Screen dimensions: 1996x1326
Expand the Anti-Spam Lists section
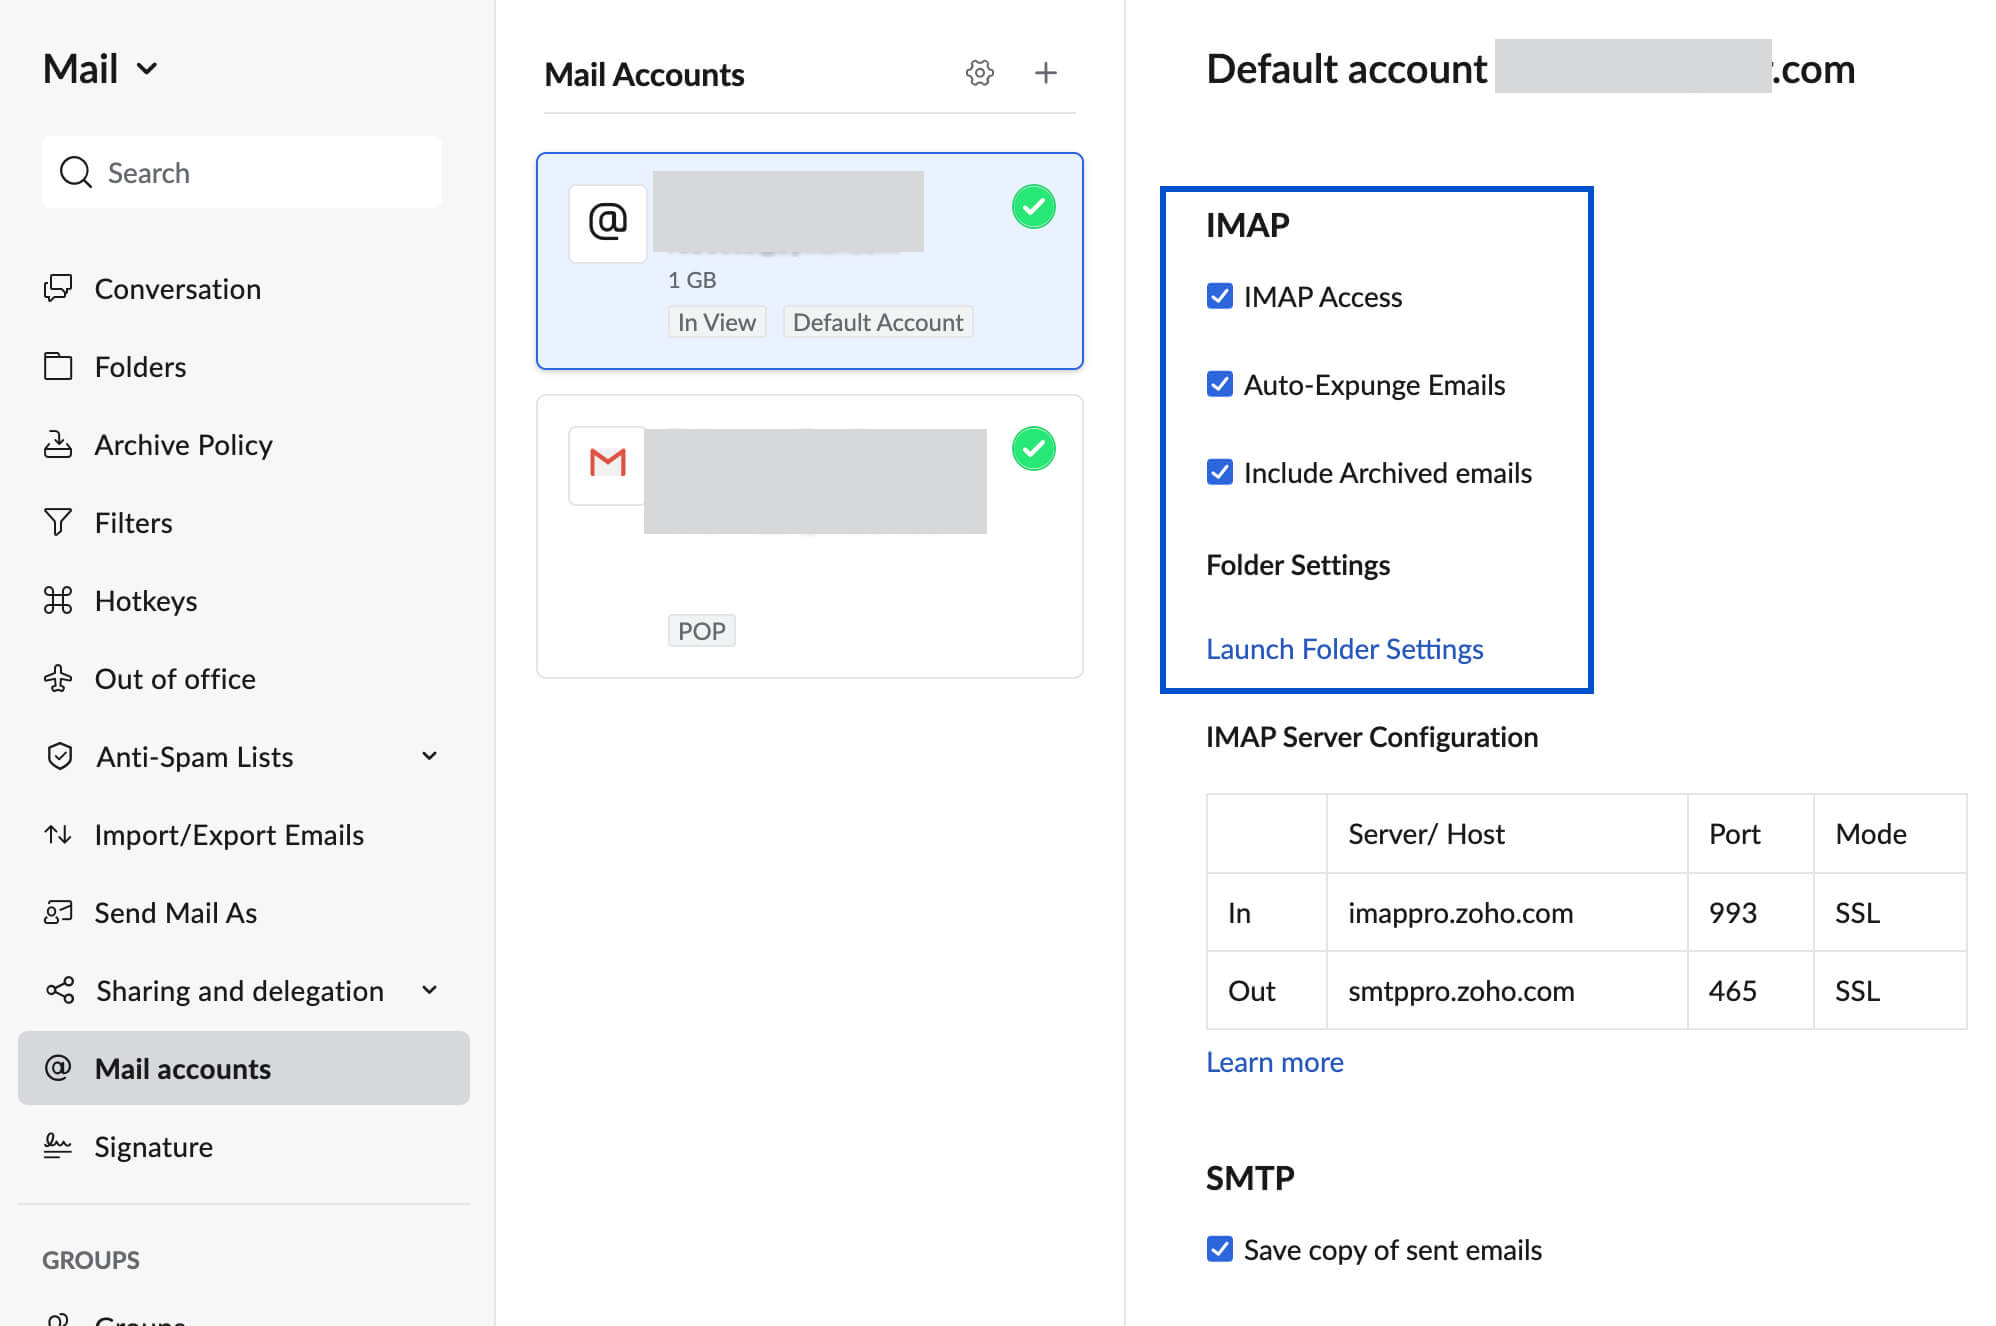pos(428,756)
